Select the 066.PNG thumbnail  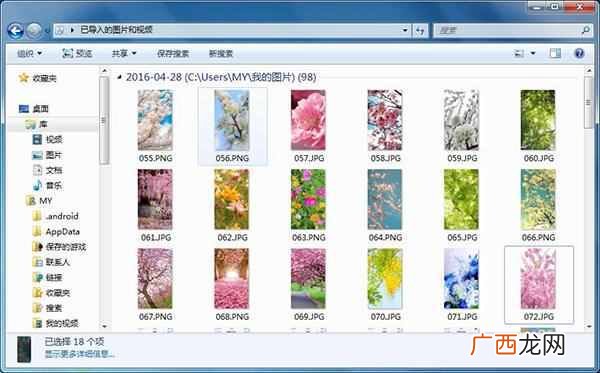click(538, 199)
